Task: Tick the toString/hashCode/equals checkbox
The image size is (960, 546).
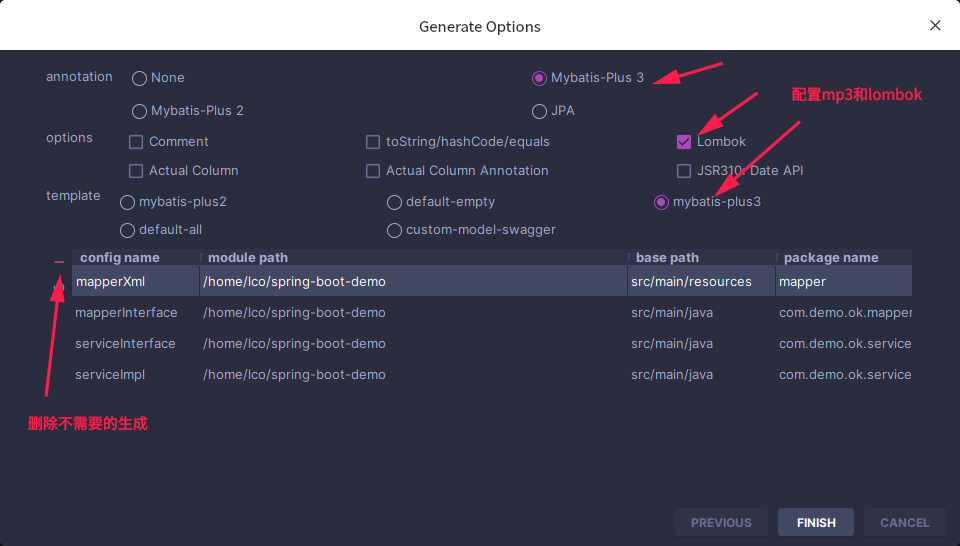Action: click(373, 142)
